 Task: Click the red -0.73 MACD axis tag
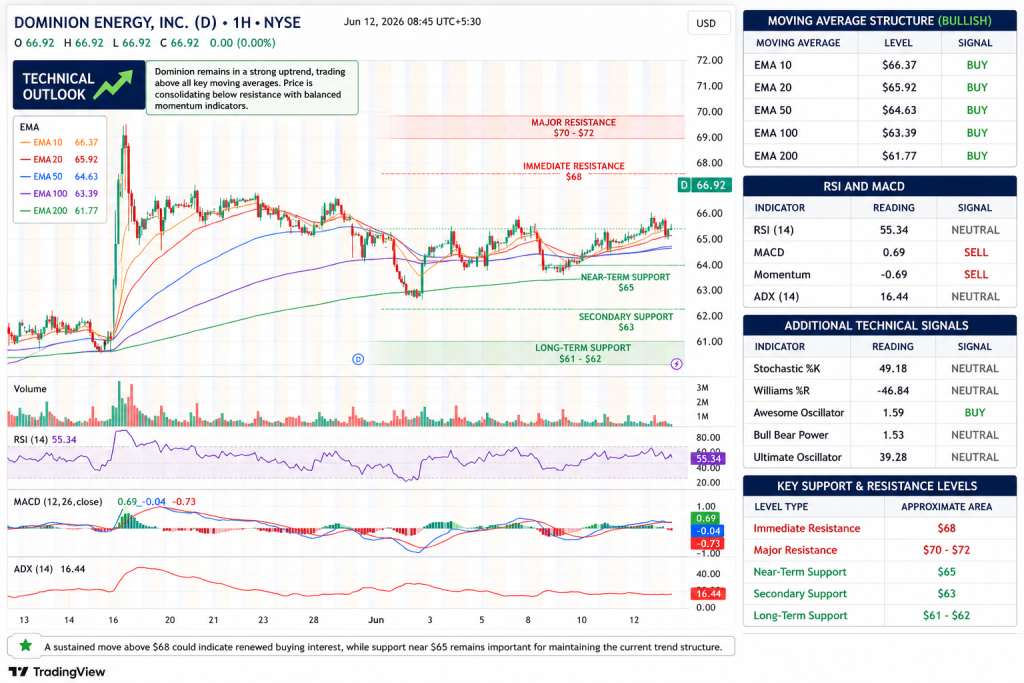708,544
